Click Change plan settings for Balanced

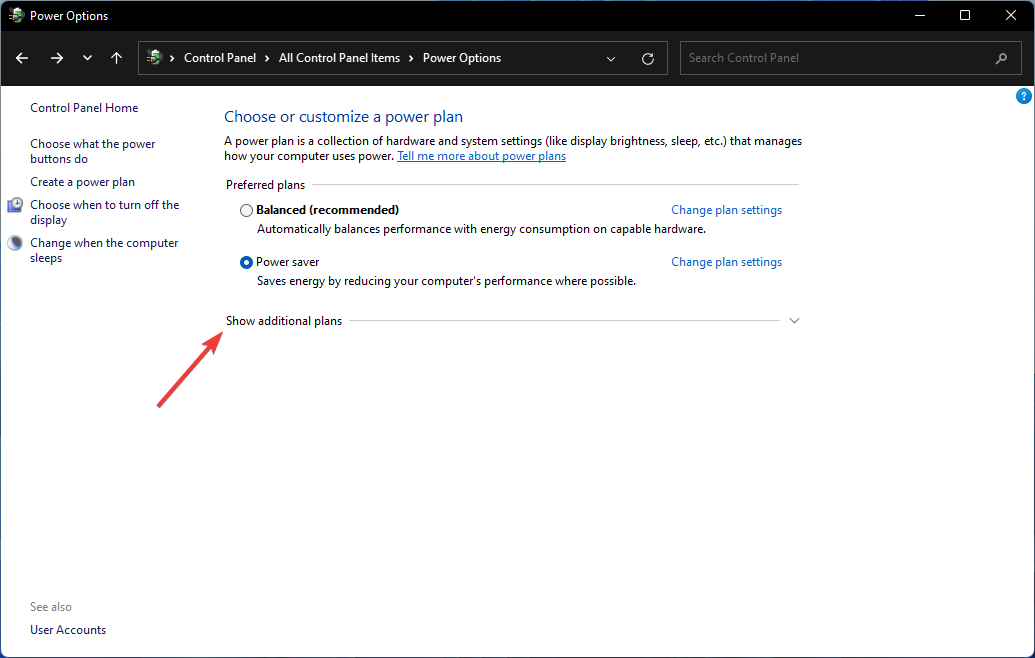pos(726,209)
